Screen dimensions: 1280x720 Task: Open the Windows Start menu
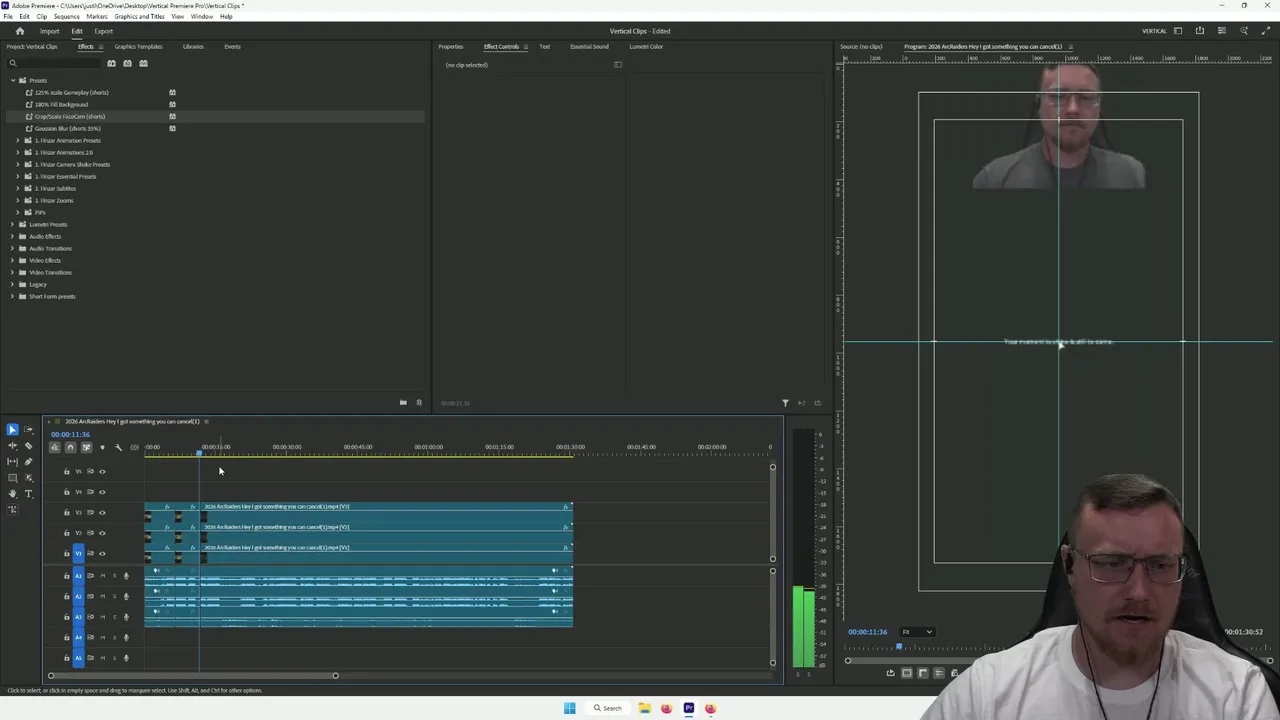pyautogui.click(x=569, y=708)
